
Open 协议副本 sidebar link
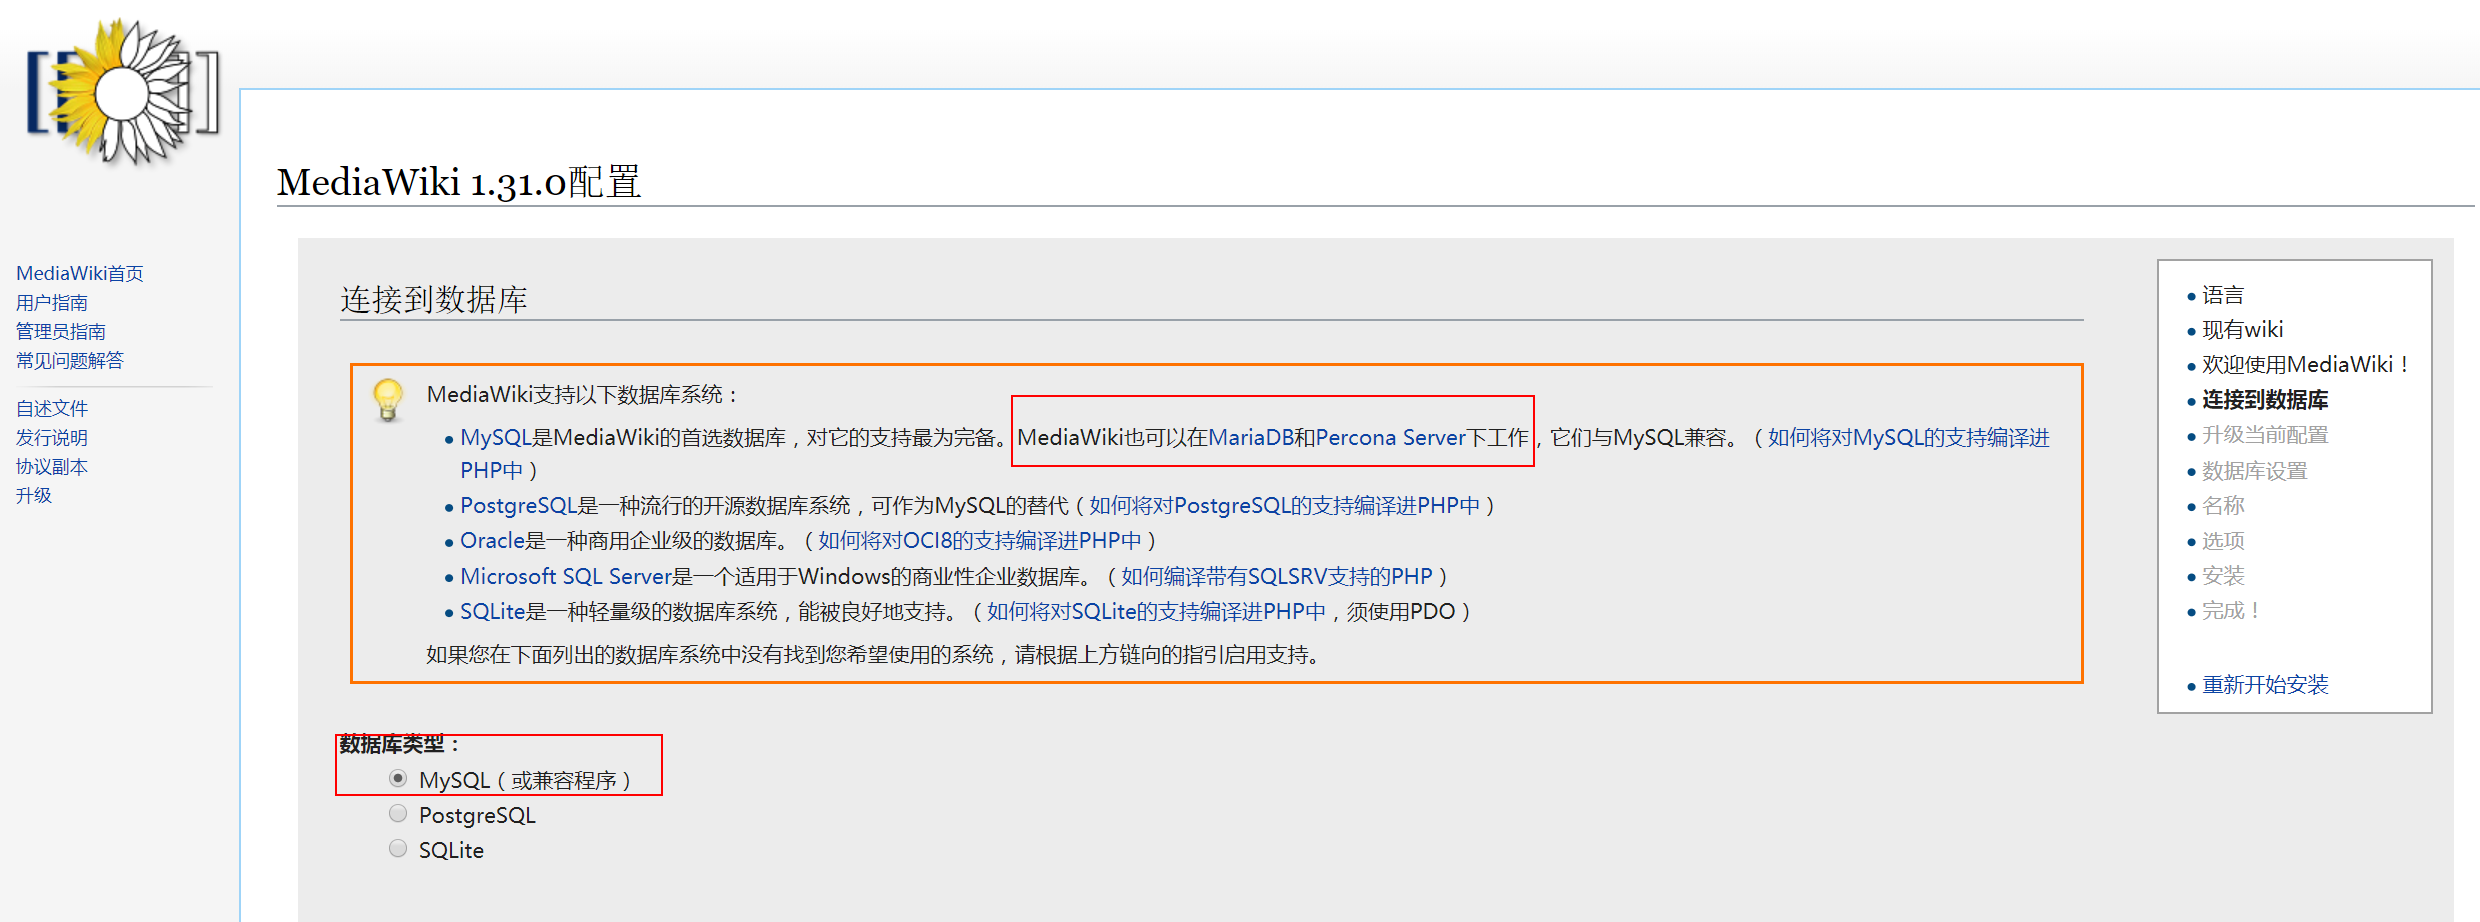52,466
